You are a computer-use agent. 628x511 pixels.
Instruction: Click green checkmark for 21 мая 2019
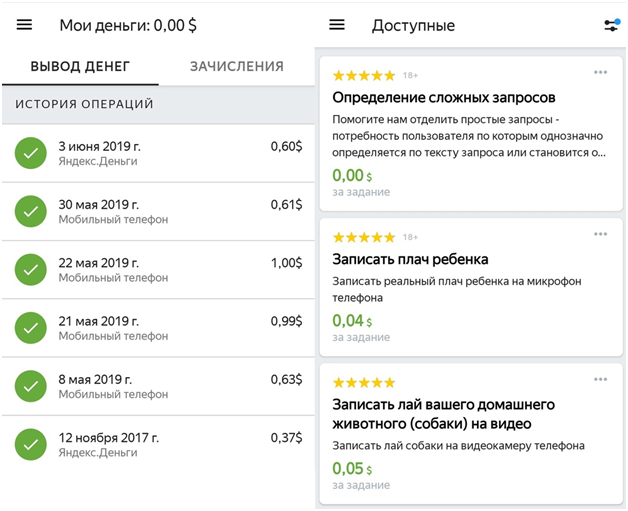click(x=31, y=328)
